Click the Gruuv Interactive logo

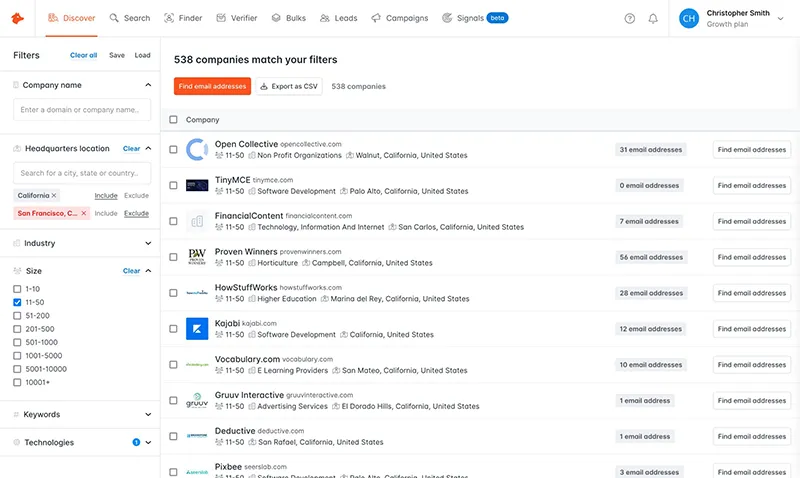click(197, 400)
